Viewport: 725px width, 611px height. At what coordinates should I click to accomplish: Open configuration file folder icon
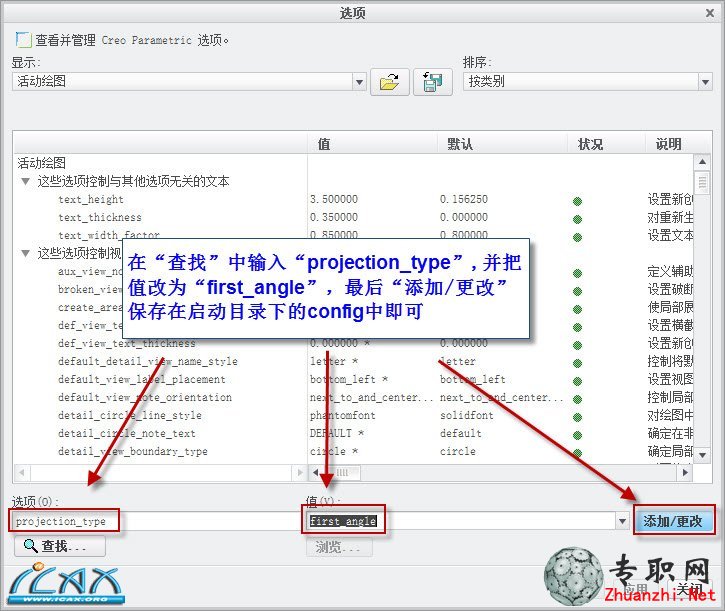(390, 82)
